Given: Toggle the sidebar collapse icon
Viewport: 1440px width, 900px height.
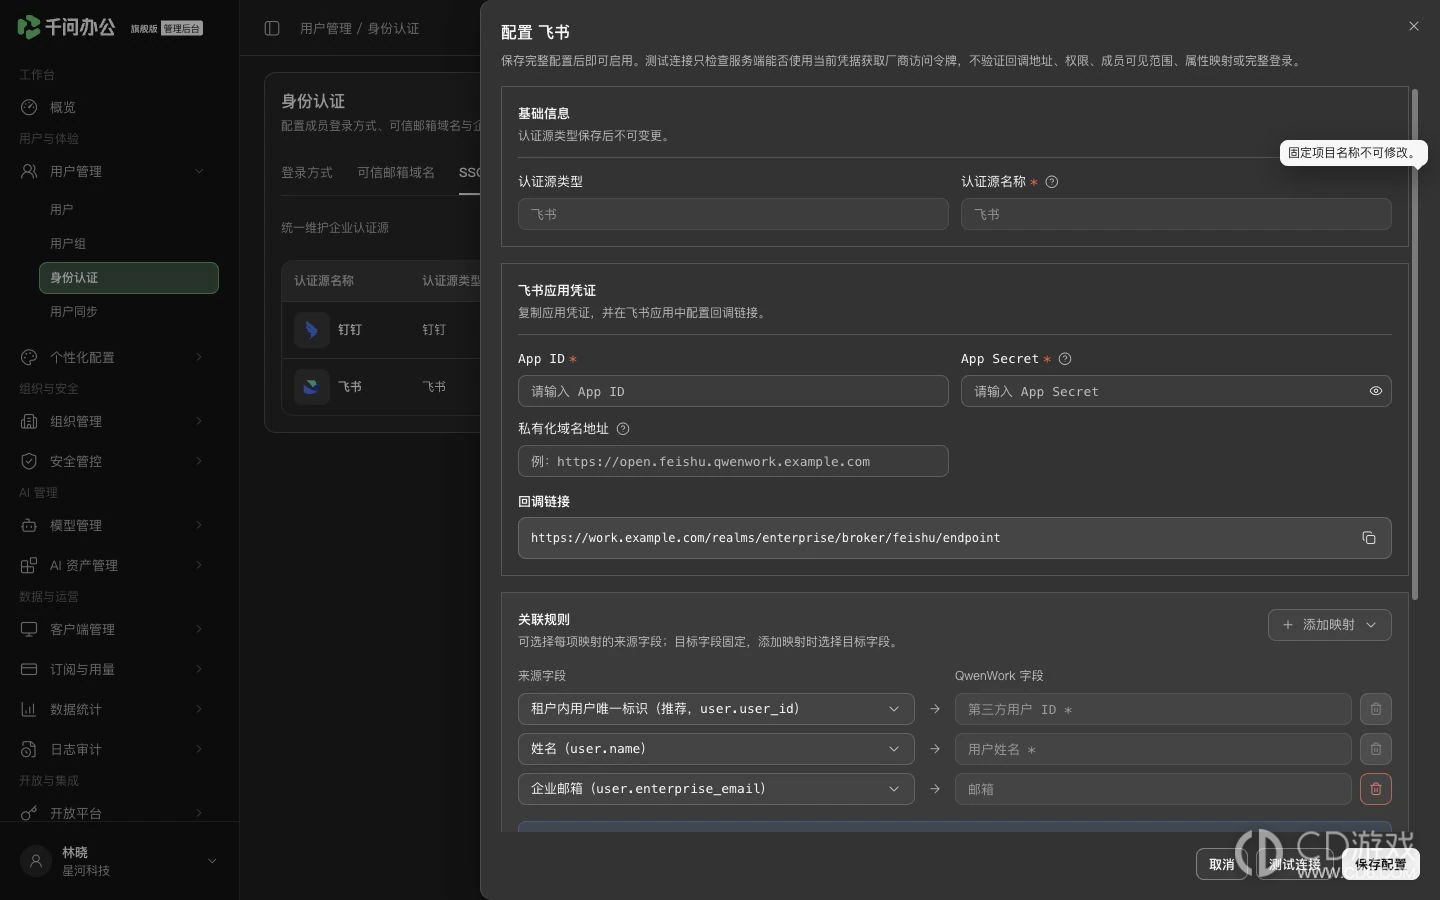Looking at the screenshot, I should (272, 28).
